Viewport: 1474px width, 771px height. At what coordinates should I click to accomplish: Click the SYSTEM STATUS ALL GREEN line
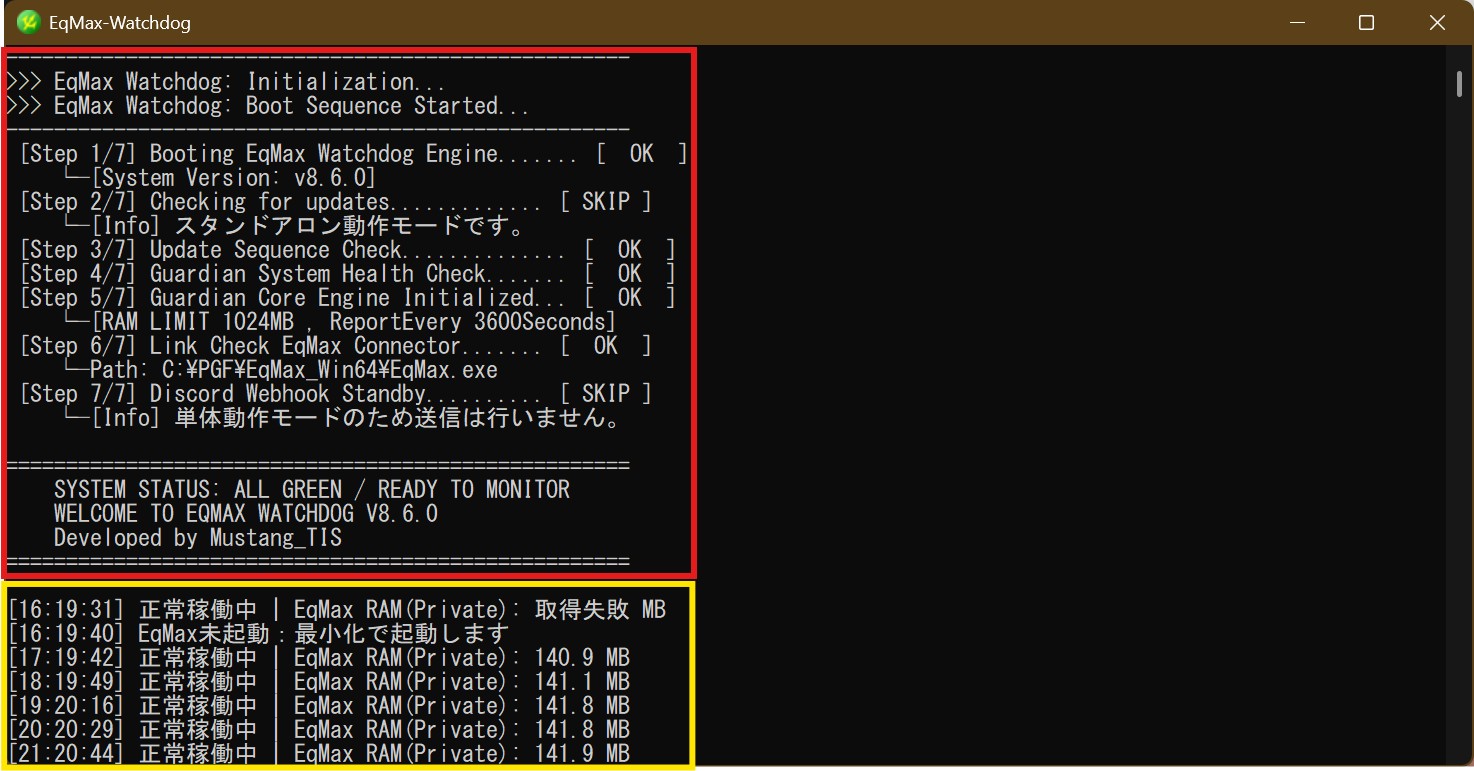[x=311, y=490]
